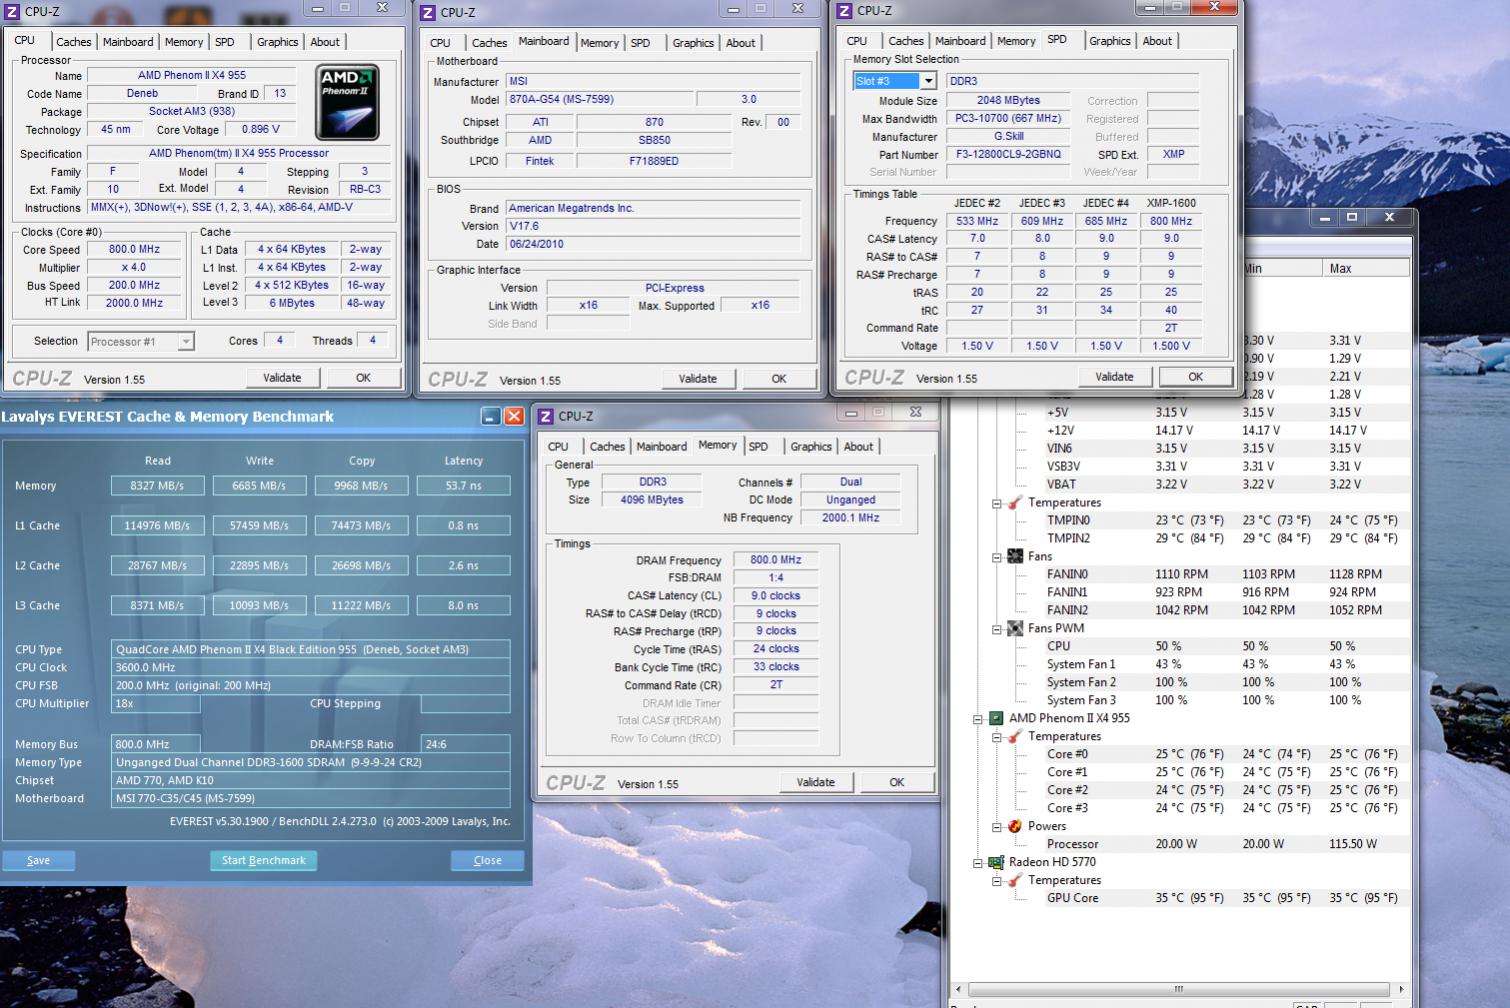Minimize the EVEREST benchmark window
Screen dimensions: 1510x1008
(491, 416)
